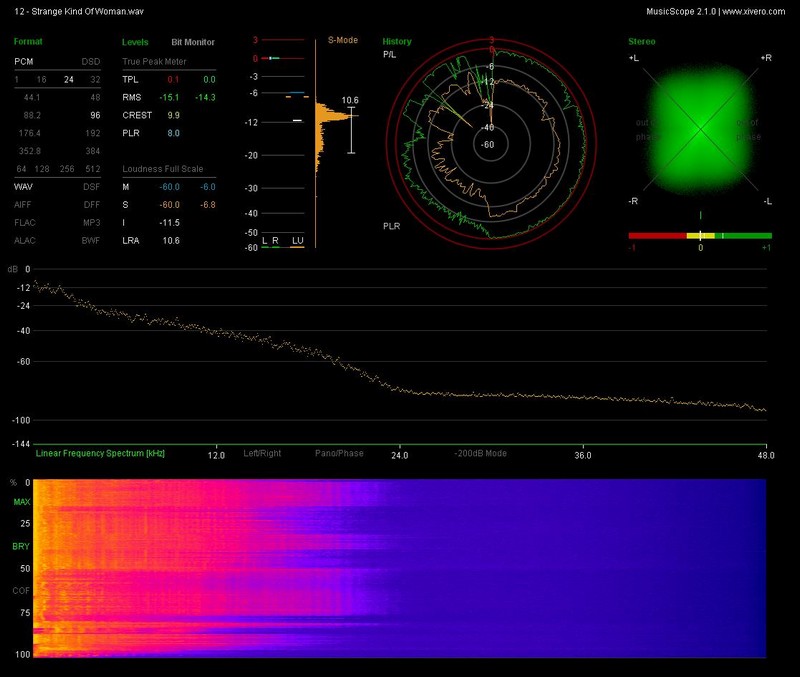Open the www.xivero.com link

point(754,12)
